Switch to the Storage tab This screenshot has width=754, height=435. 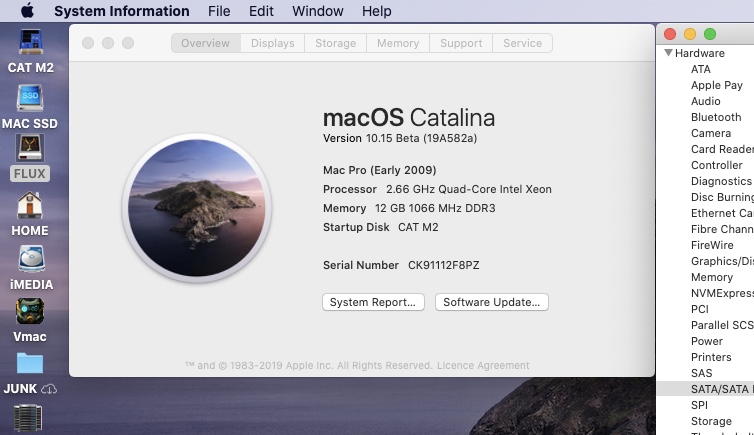point(336,43)
